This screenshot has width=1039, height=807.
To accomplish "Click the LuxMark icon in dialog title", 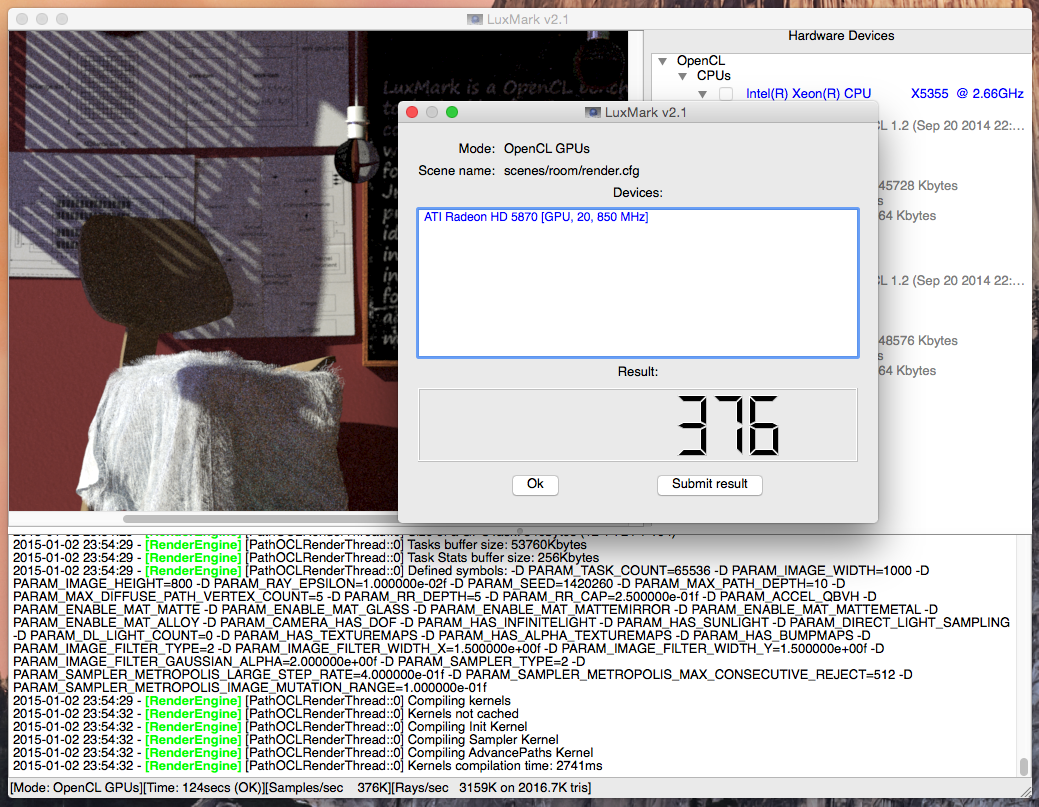I will pyautogui.click(x=592, y=113).
